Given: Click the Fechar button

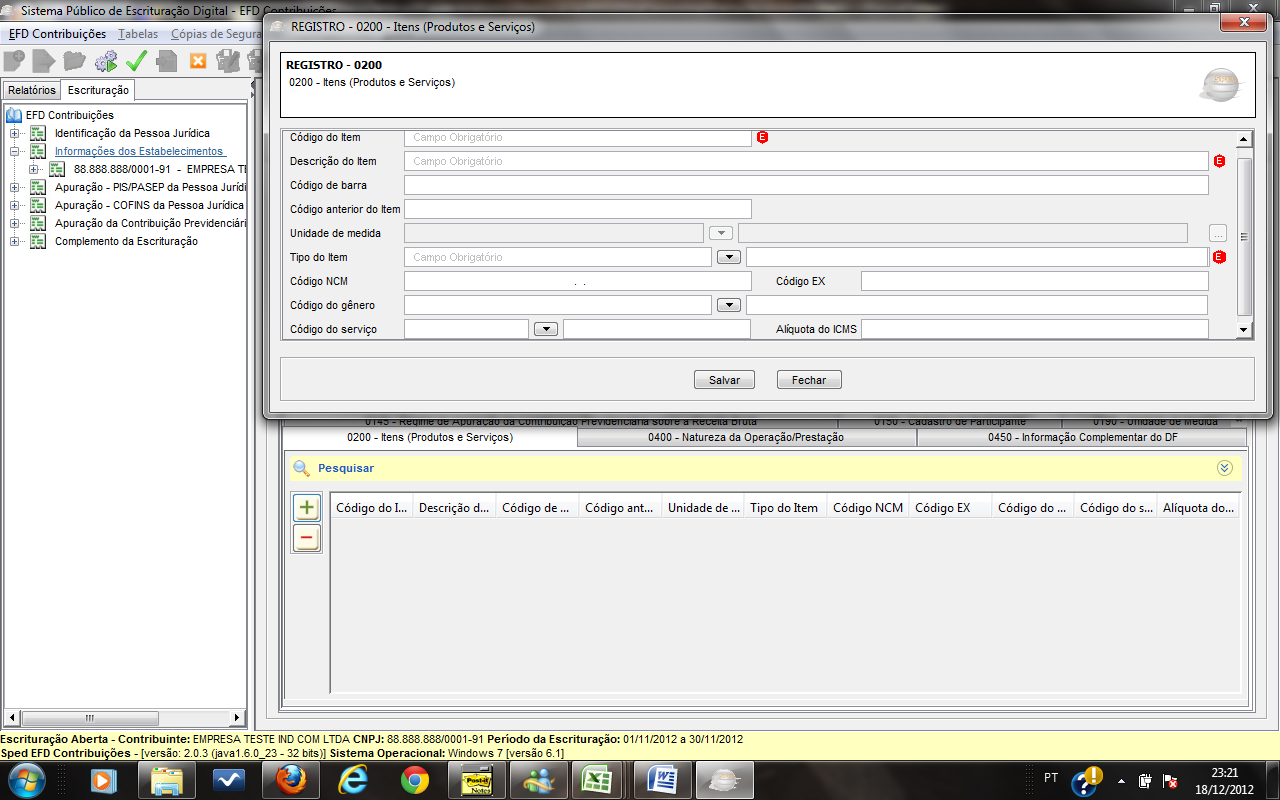Looking at the screenshot, I should click(809, 380).
